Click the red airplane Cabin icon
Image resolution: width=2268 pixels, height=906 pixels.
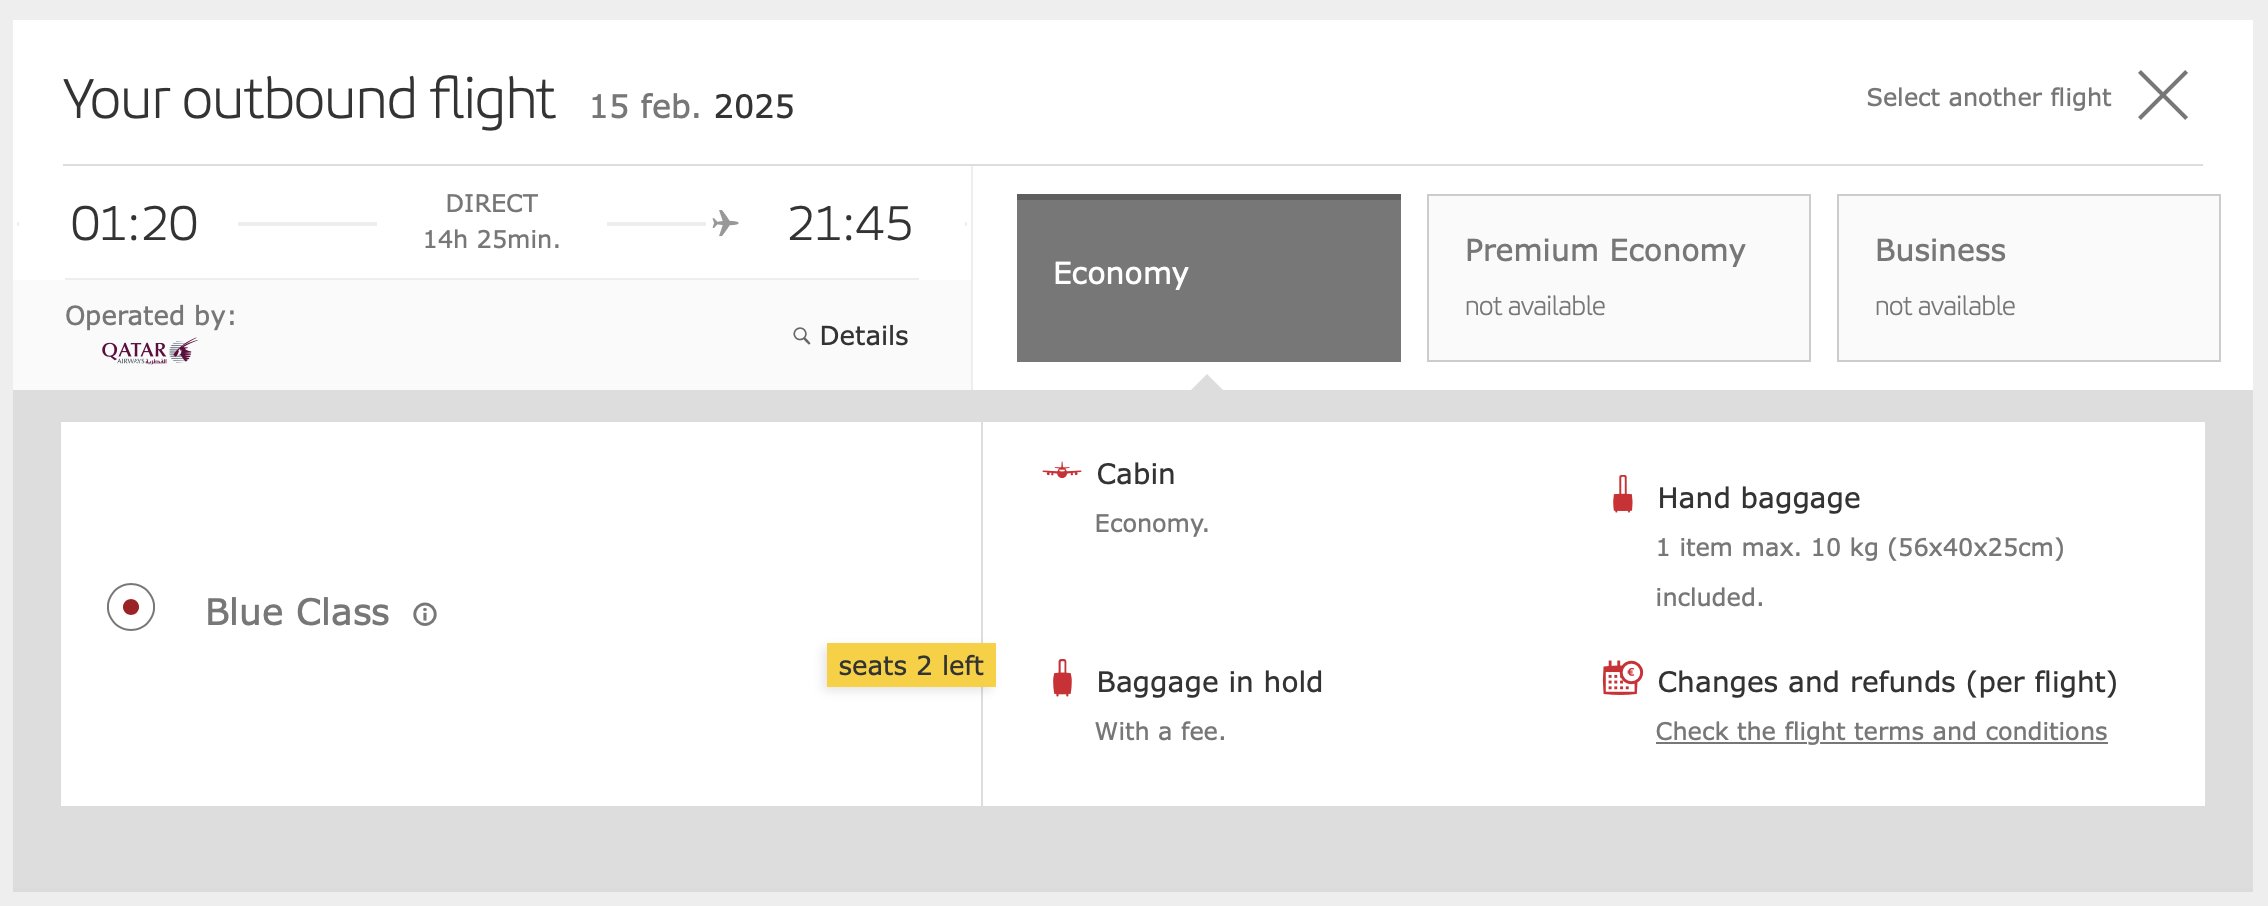1062,471
